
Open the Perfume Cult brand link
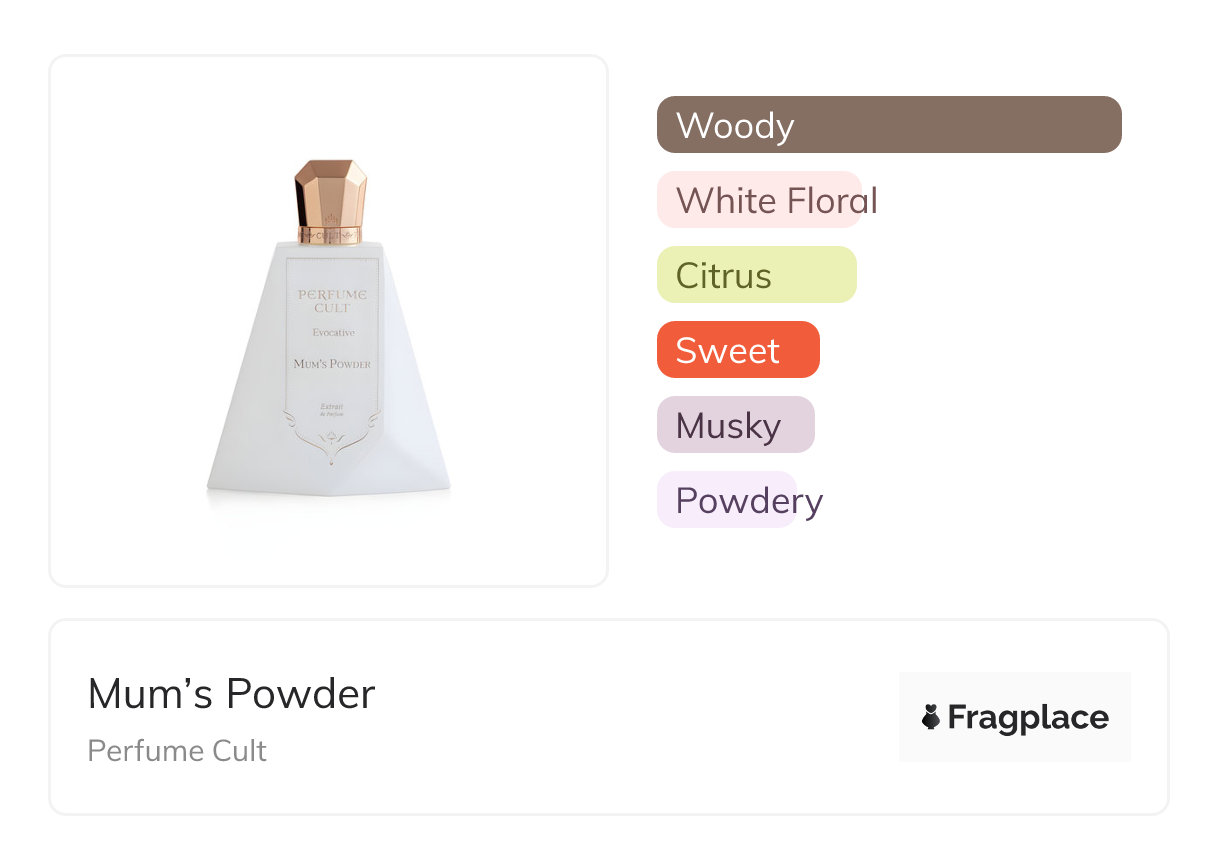click(x=177, y=750)
